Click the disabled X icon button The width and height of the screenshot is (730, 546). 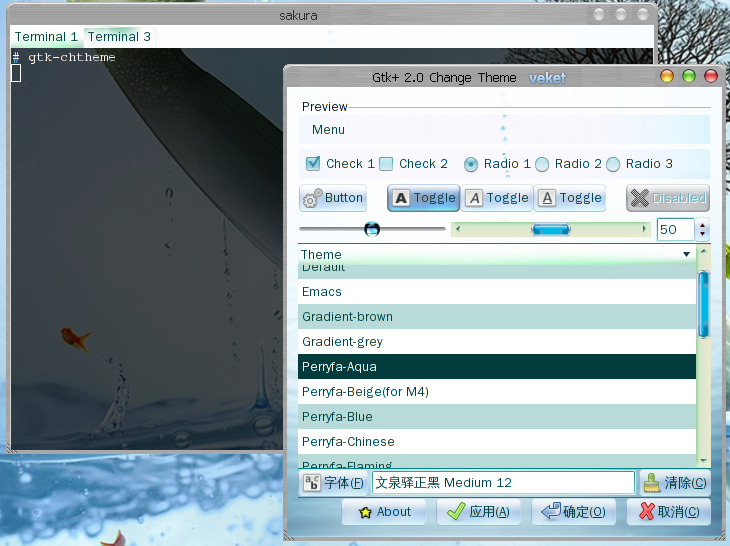point(639,198)
